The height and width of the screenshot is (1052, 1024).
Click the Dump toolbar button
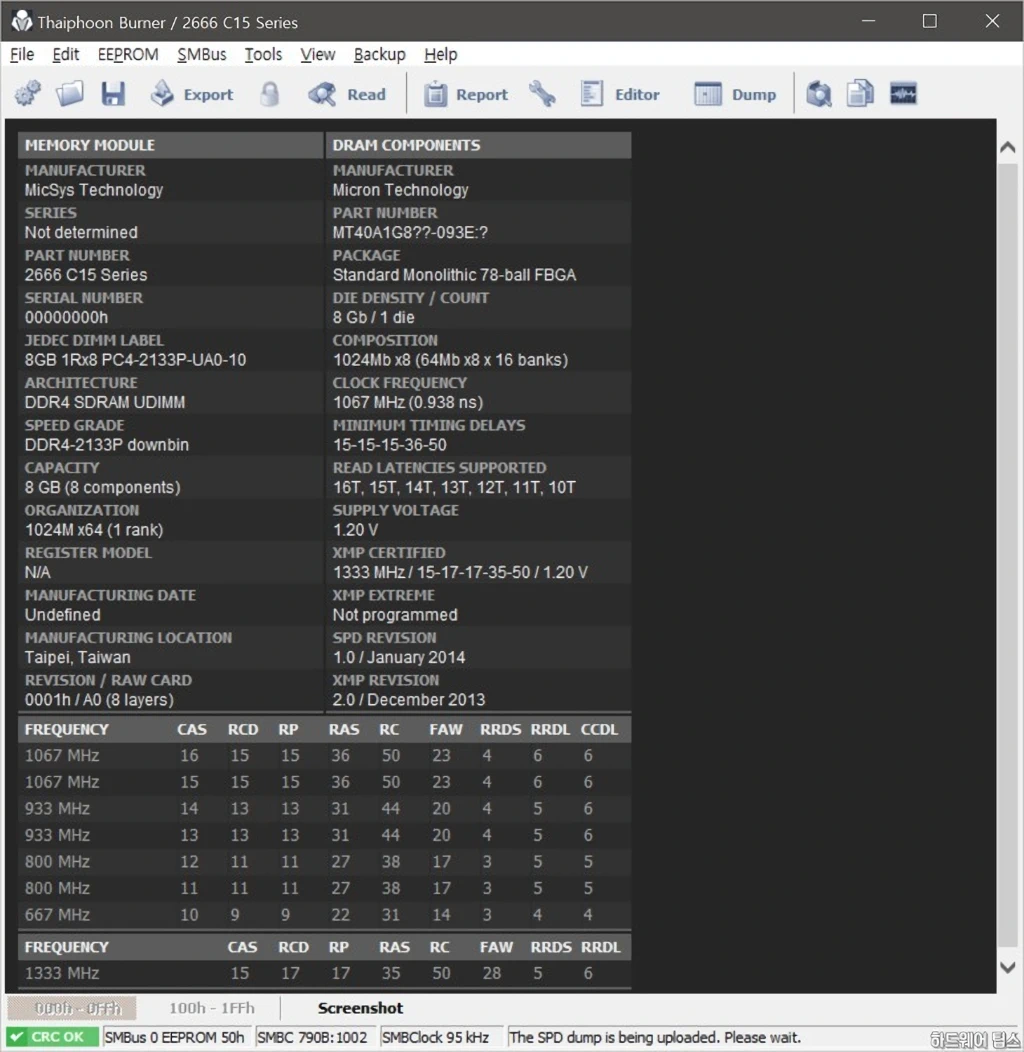pyautogui.click(x=735, y=94)
